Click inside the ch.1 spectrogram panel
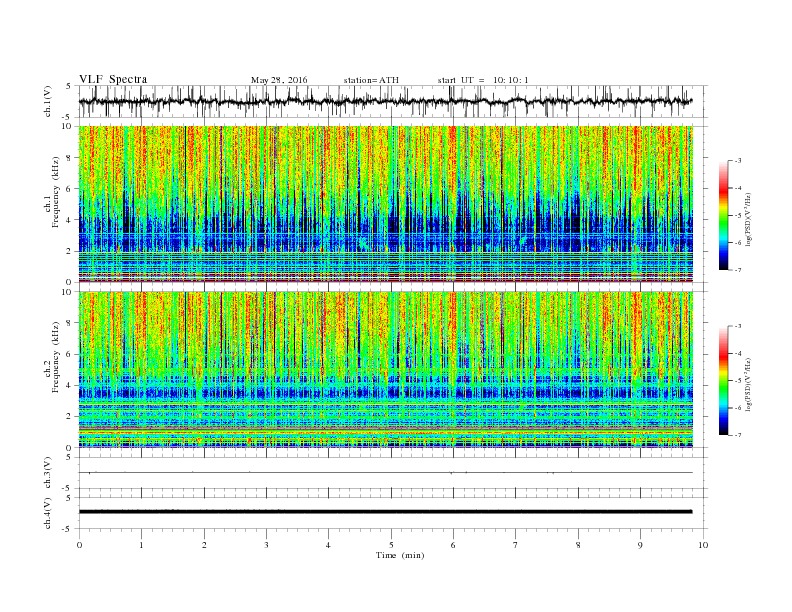Viewport: 792px width, 612px height. (386, 204)
